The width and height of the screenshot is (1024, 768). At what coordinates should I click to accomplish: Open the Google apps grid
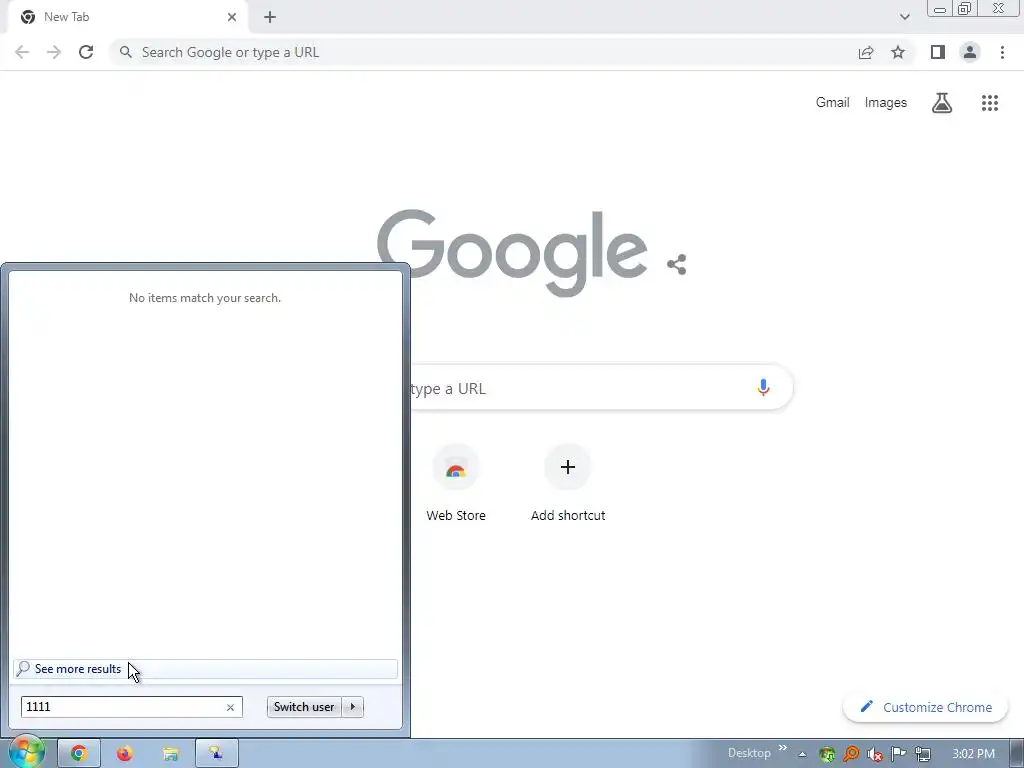point(990,103)
